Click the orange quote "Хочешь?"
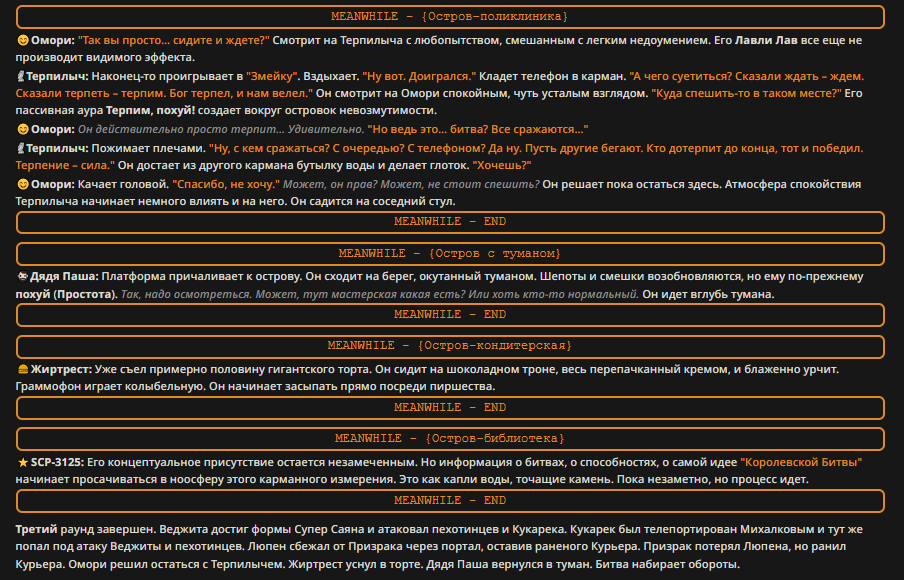 502,165
